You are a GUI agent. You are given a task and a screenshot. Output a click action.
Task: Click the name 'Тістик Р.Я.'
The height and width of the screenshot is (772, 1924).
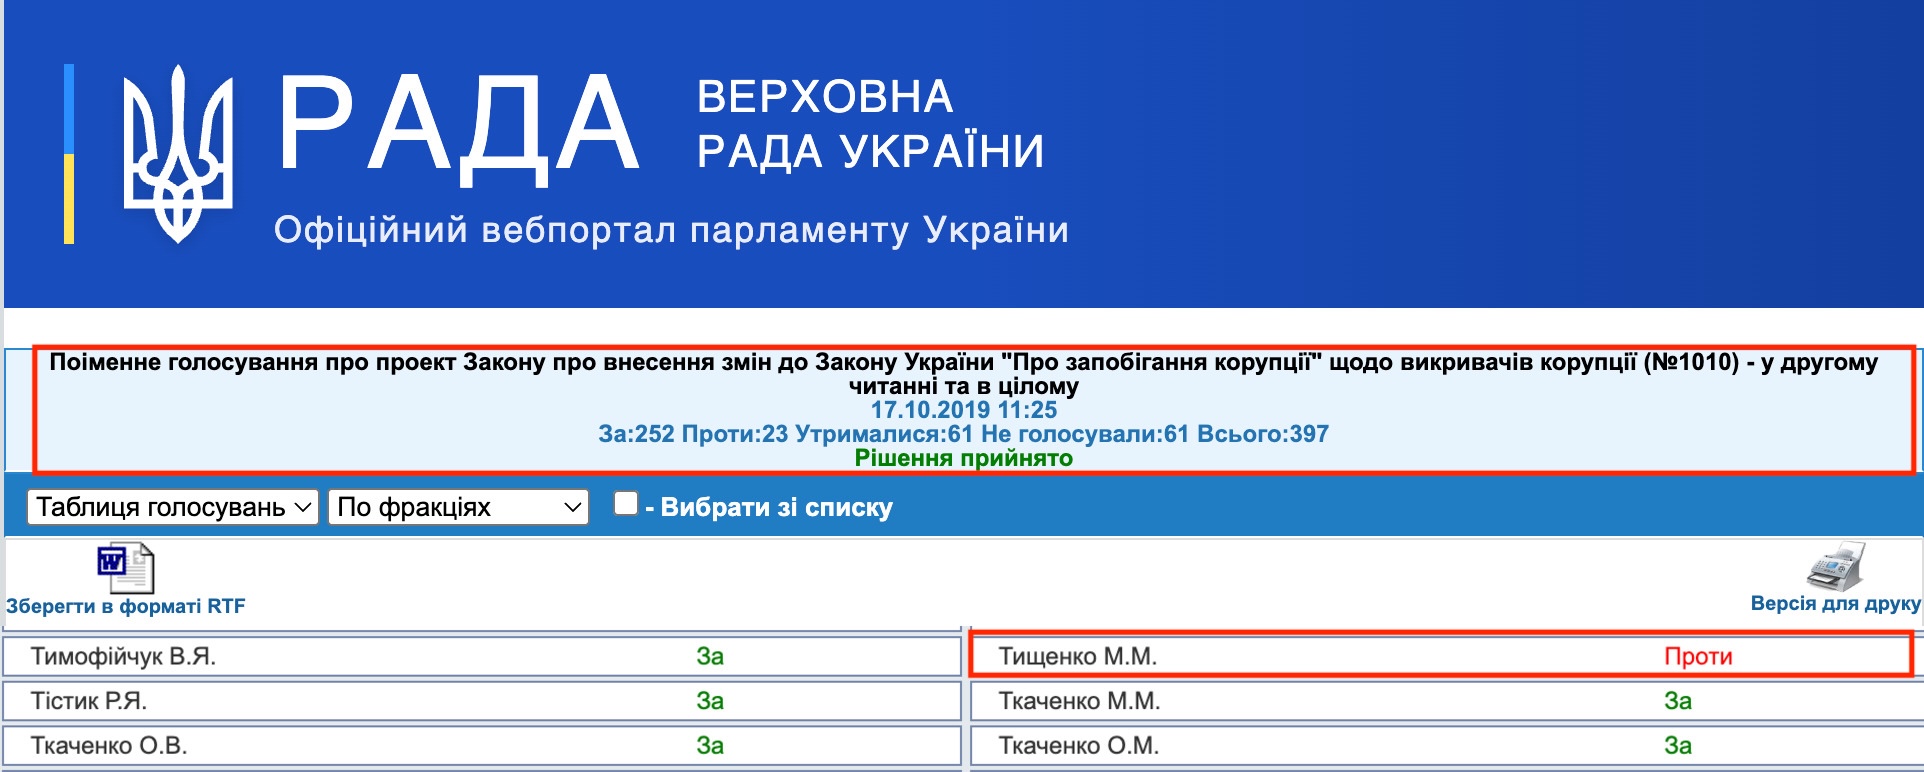tap(89, 701)
